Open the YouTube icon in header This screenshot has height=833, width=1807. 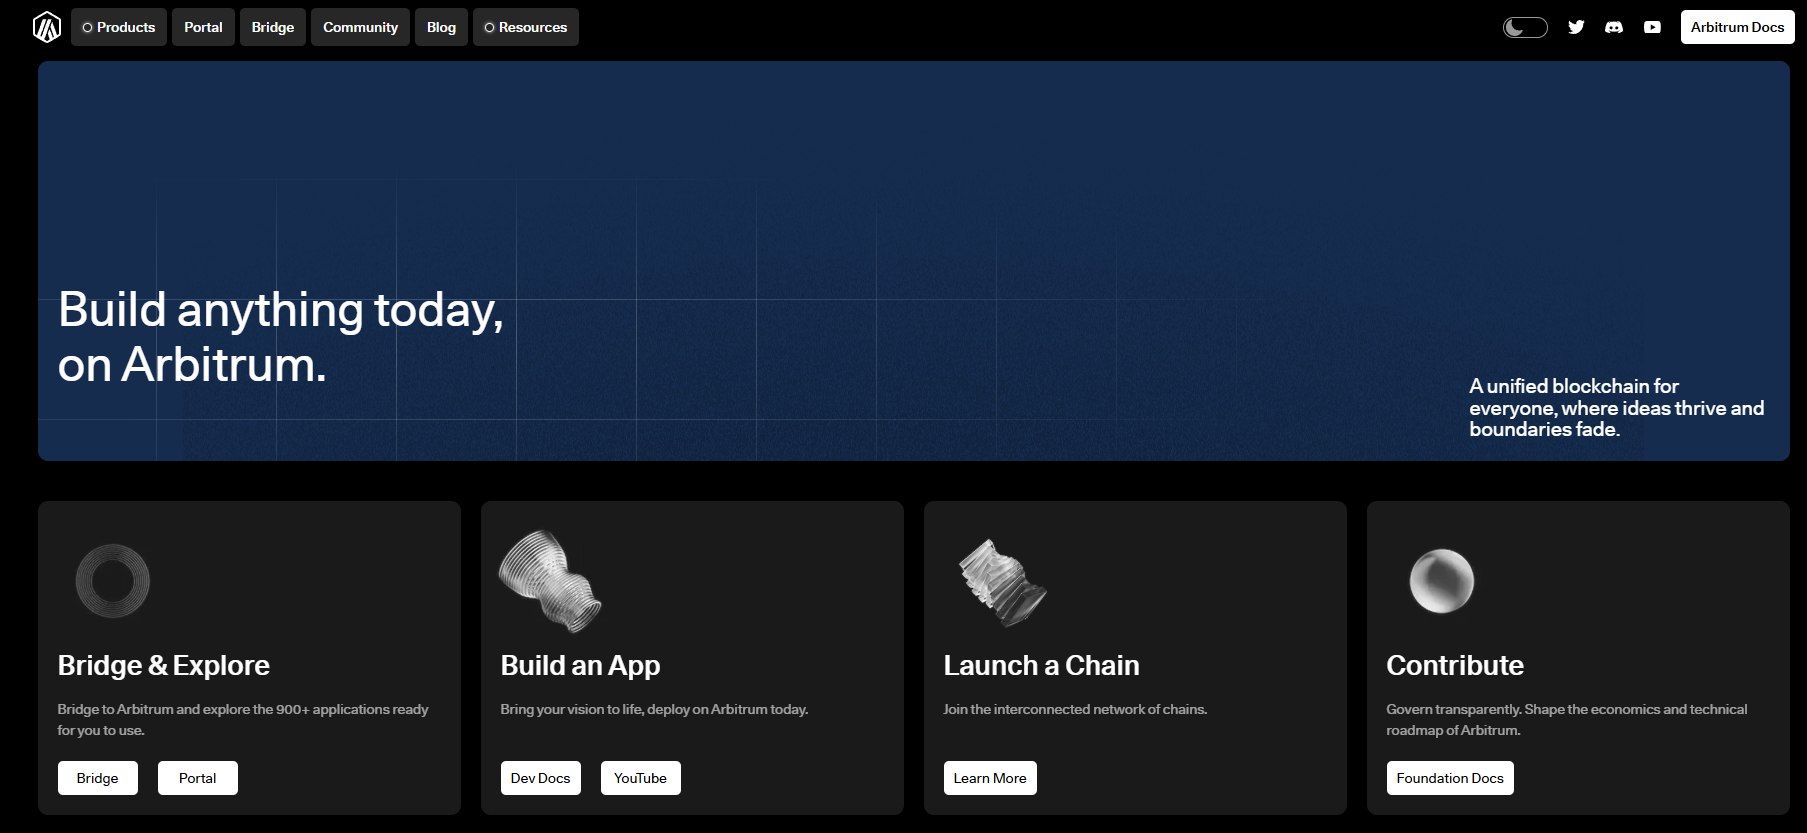tap(1652, 27)
